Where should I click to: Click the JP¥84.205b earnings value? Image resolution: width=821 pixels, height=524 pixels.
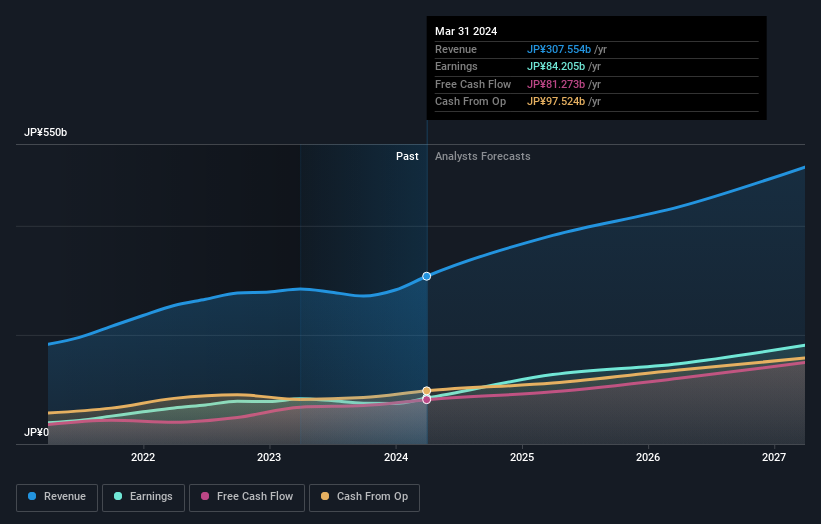pyautogui.click(x=556, y=66)
